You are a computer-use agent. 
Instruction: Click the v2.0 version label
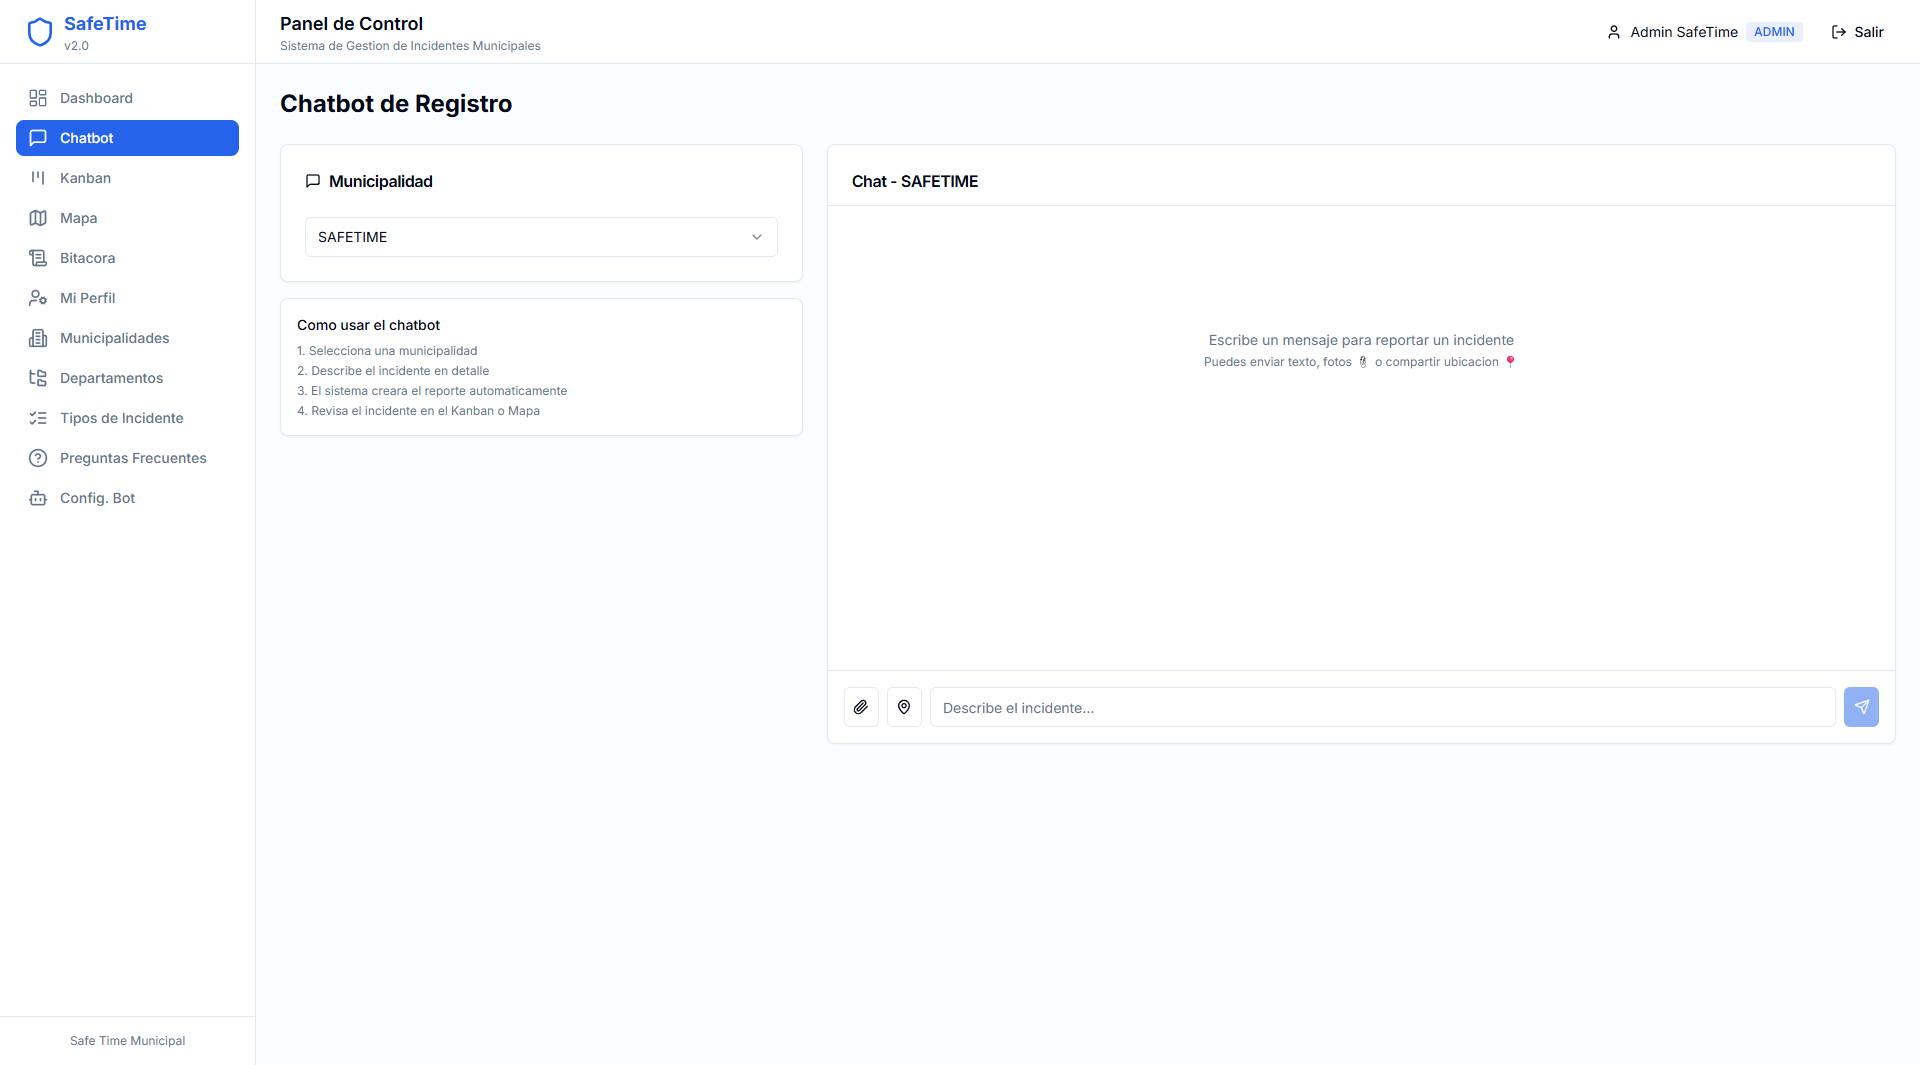[76, 46]
